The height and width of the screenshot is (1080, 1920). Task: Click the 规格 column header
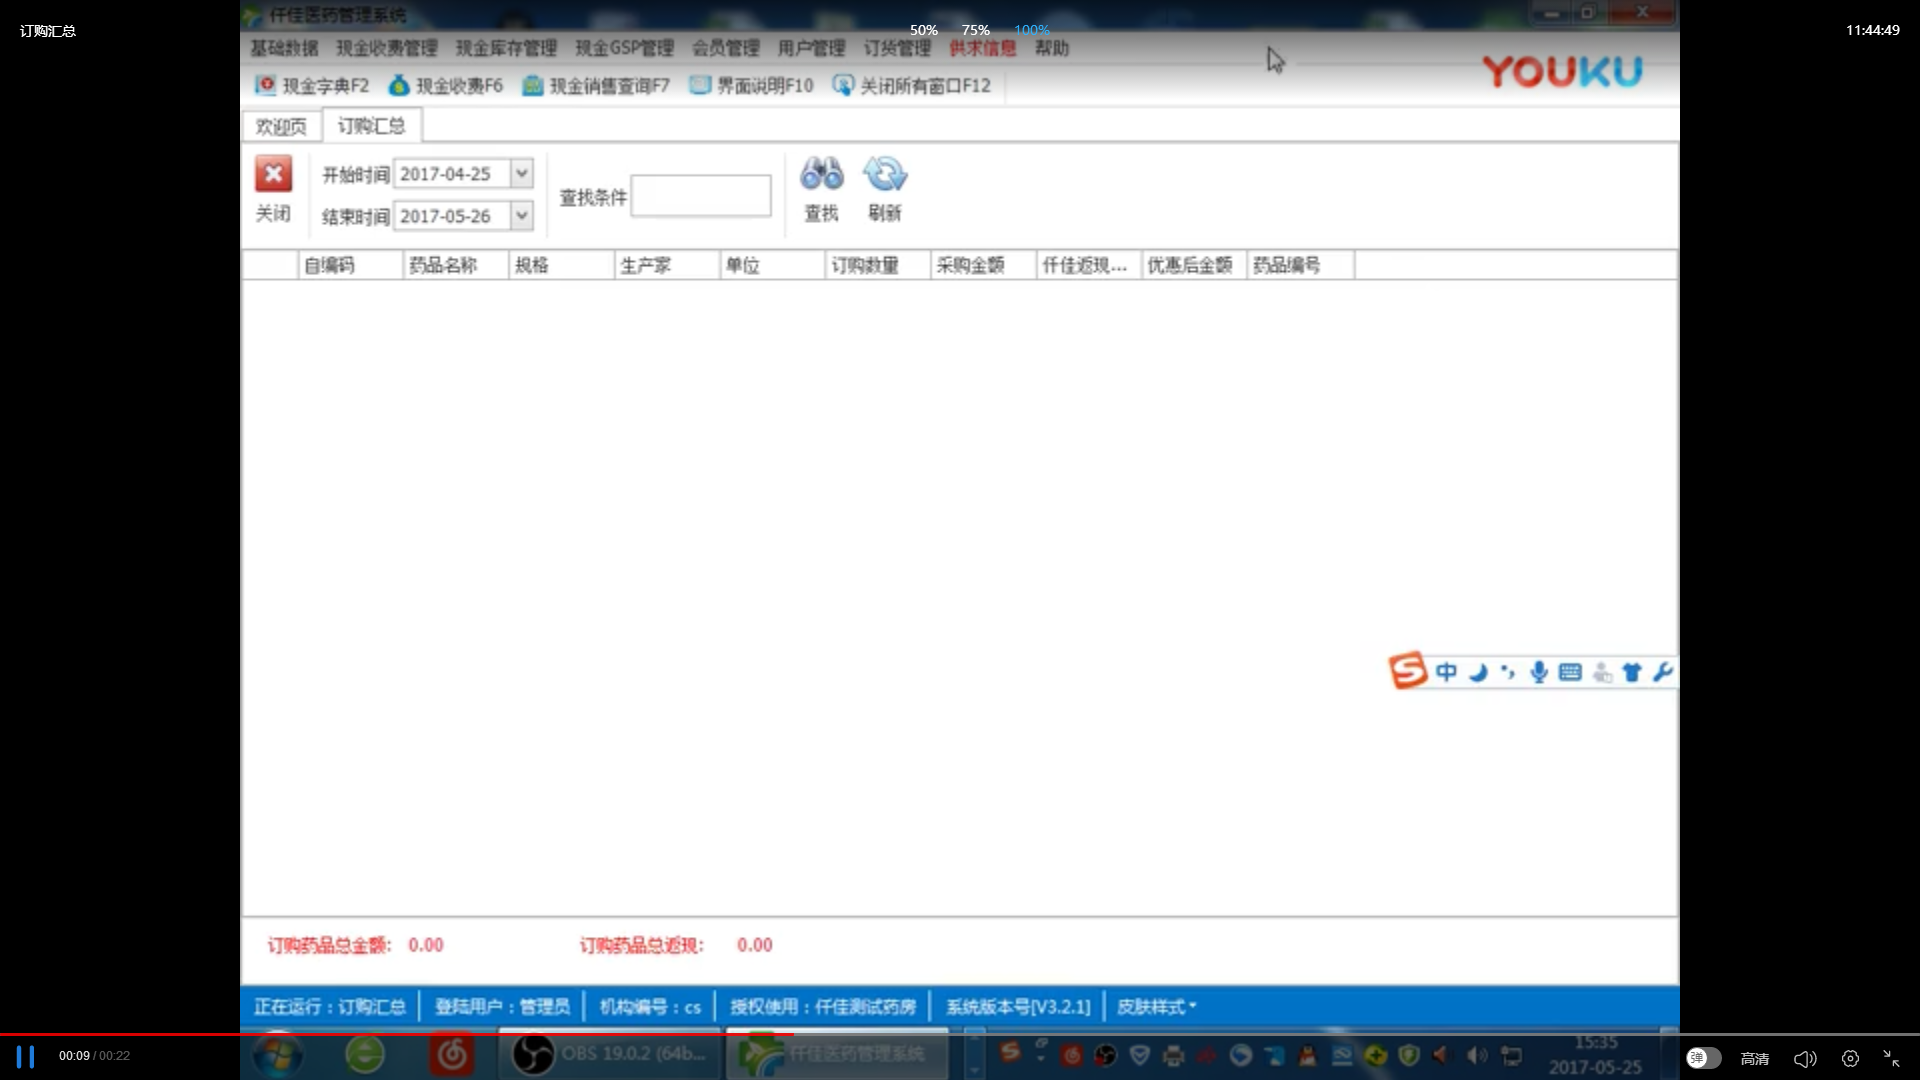pos(562,265)
